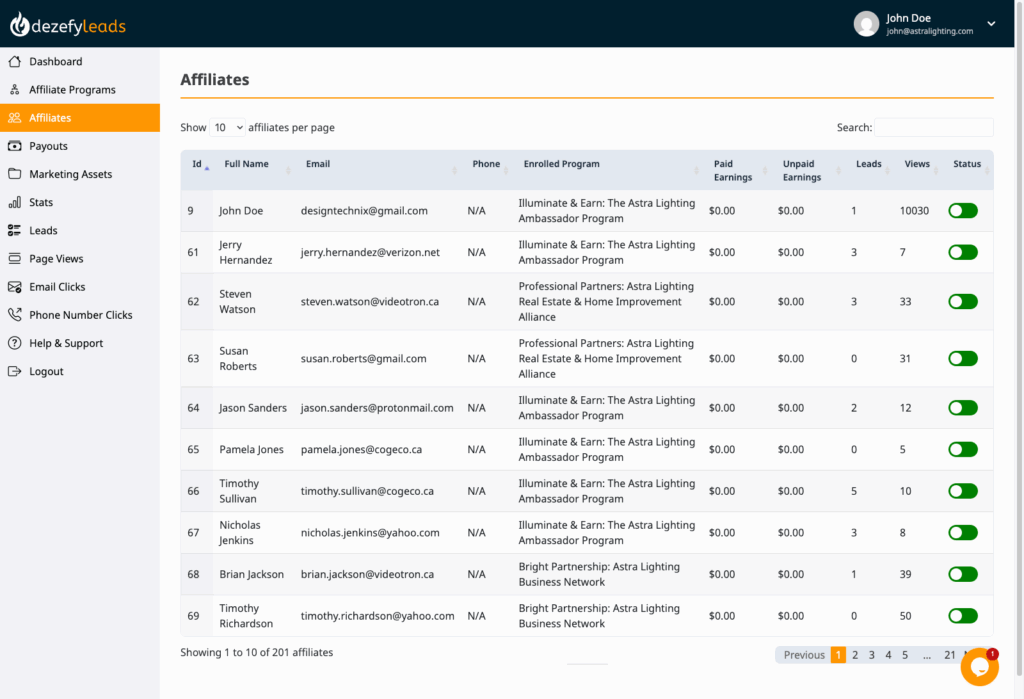The image size is (1024, 699).
Task: Click the Affiliates people icon
Action: click(x=14, y=118)
